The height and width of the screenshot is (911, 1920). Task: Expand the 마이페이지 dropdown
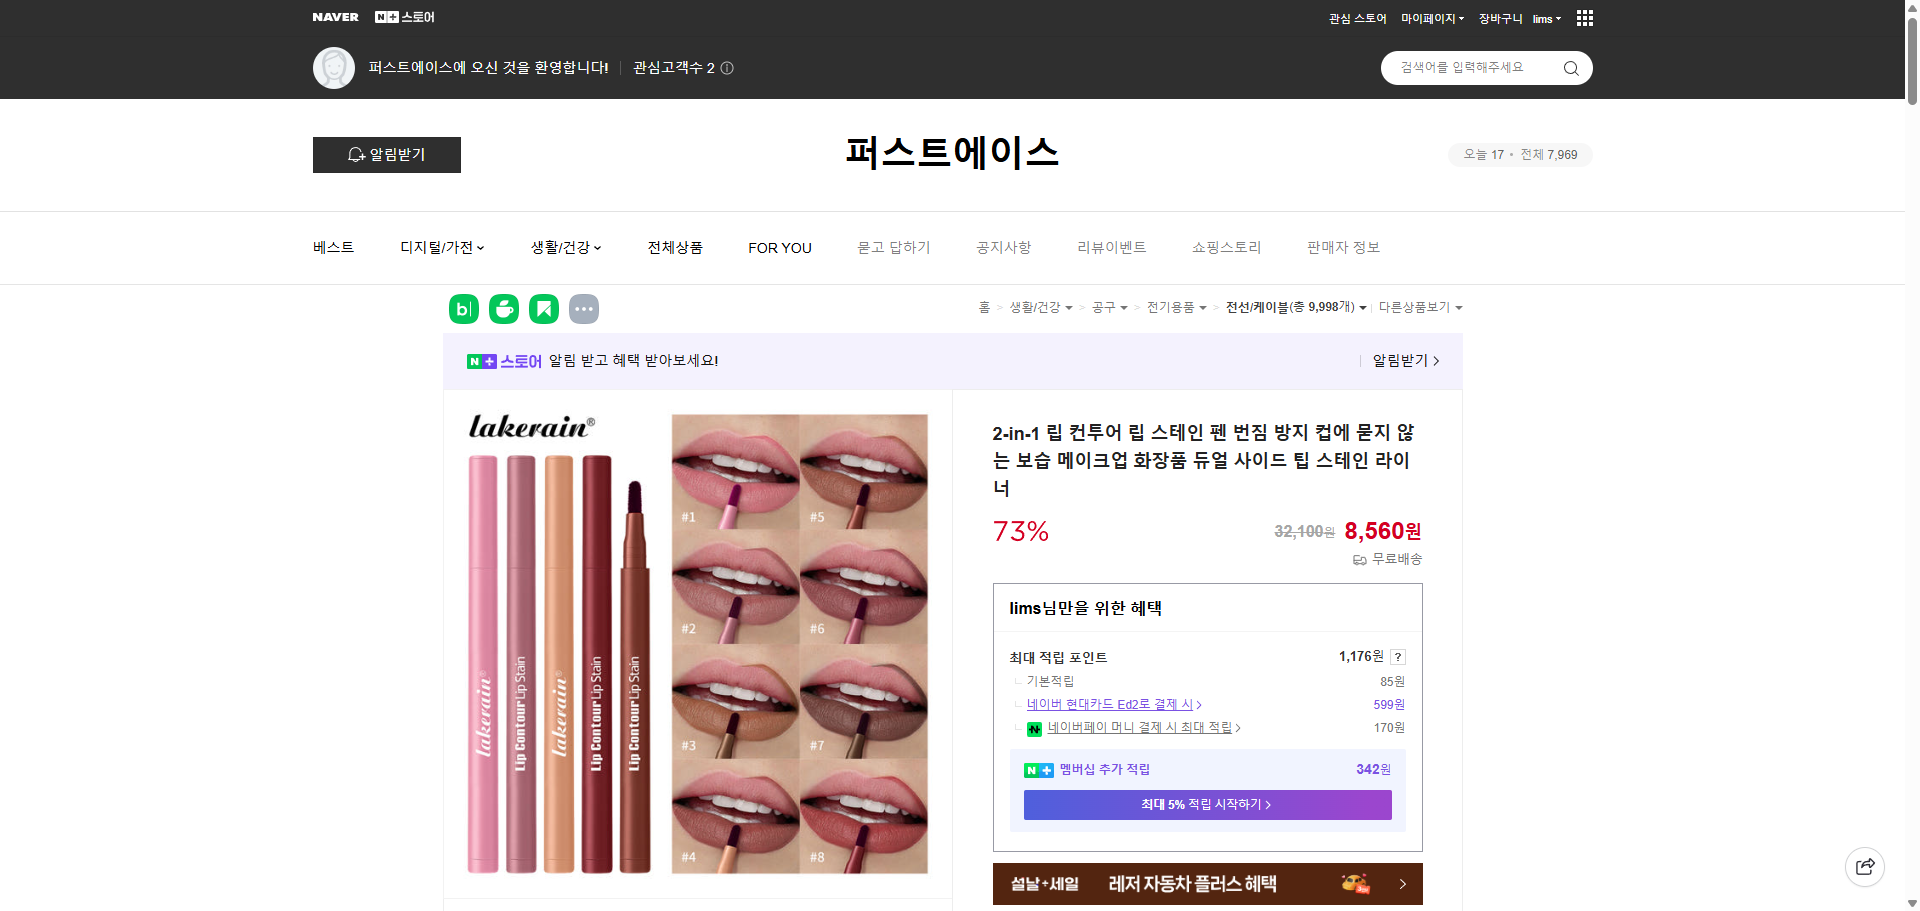[1429, 17]
